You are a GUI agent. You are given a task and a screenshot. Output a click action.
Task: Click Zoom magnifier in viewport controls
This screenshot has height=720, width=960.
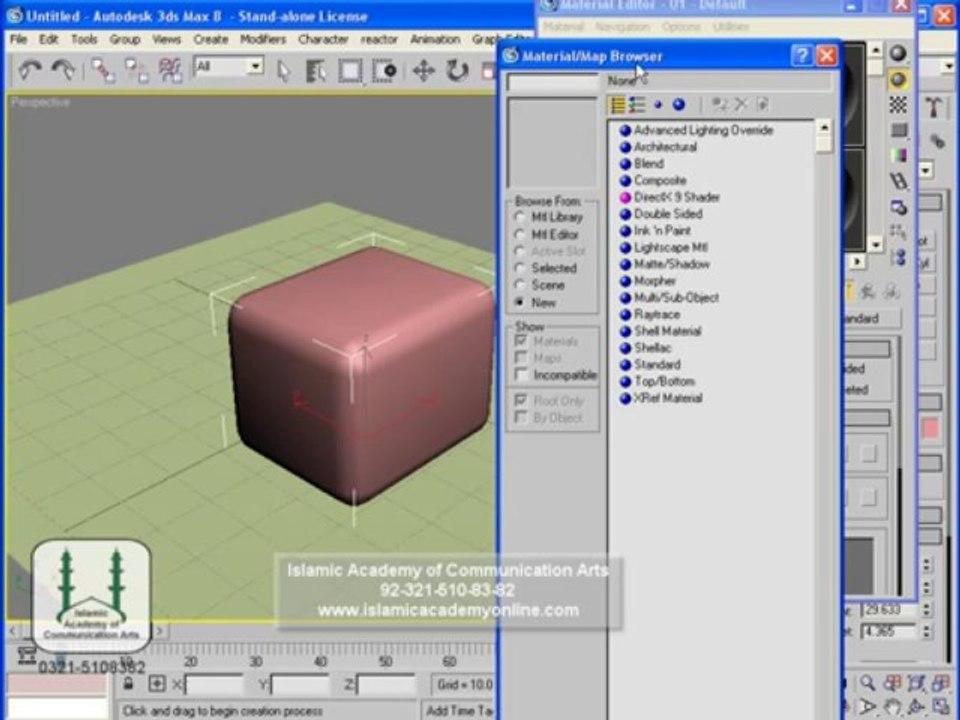(x=867, y=683)
